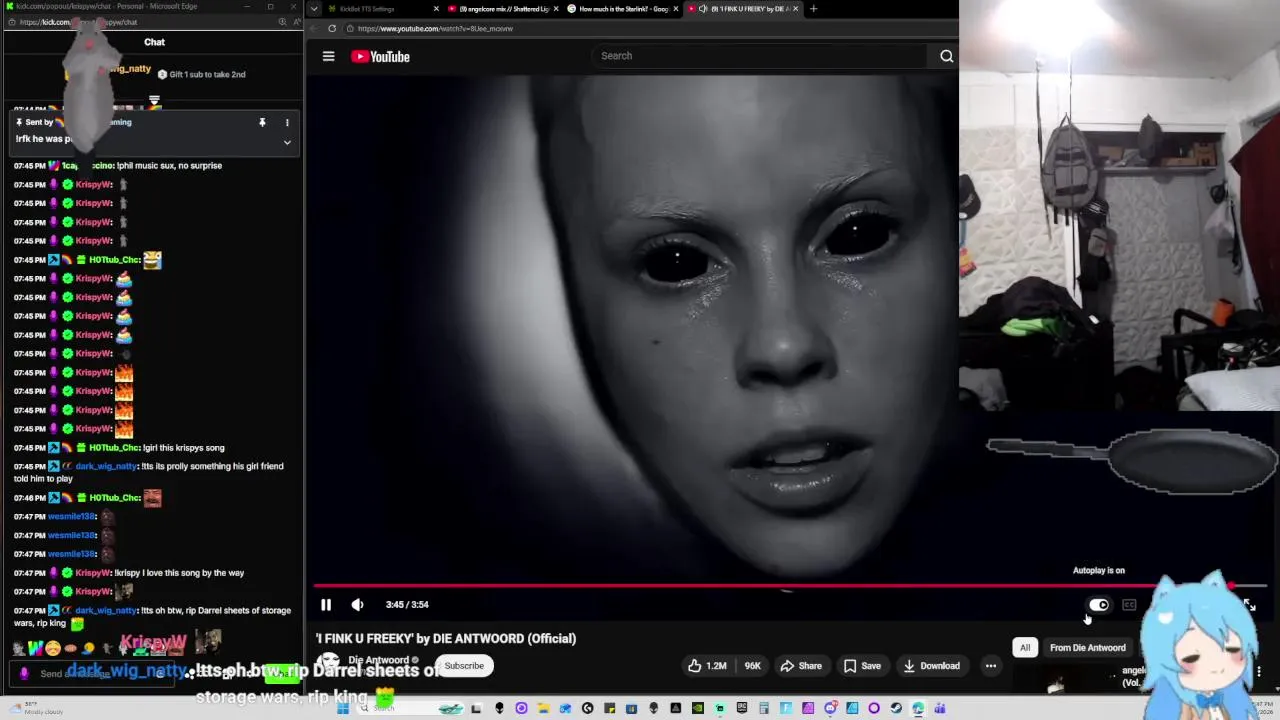The width and height of the screenshot is (1280, 720).
Task: Close the KickBot TTS Settings tab
Action: coord(436,9)
